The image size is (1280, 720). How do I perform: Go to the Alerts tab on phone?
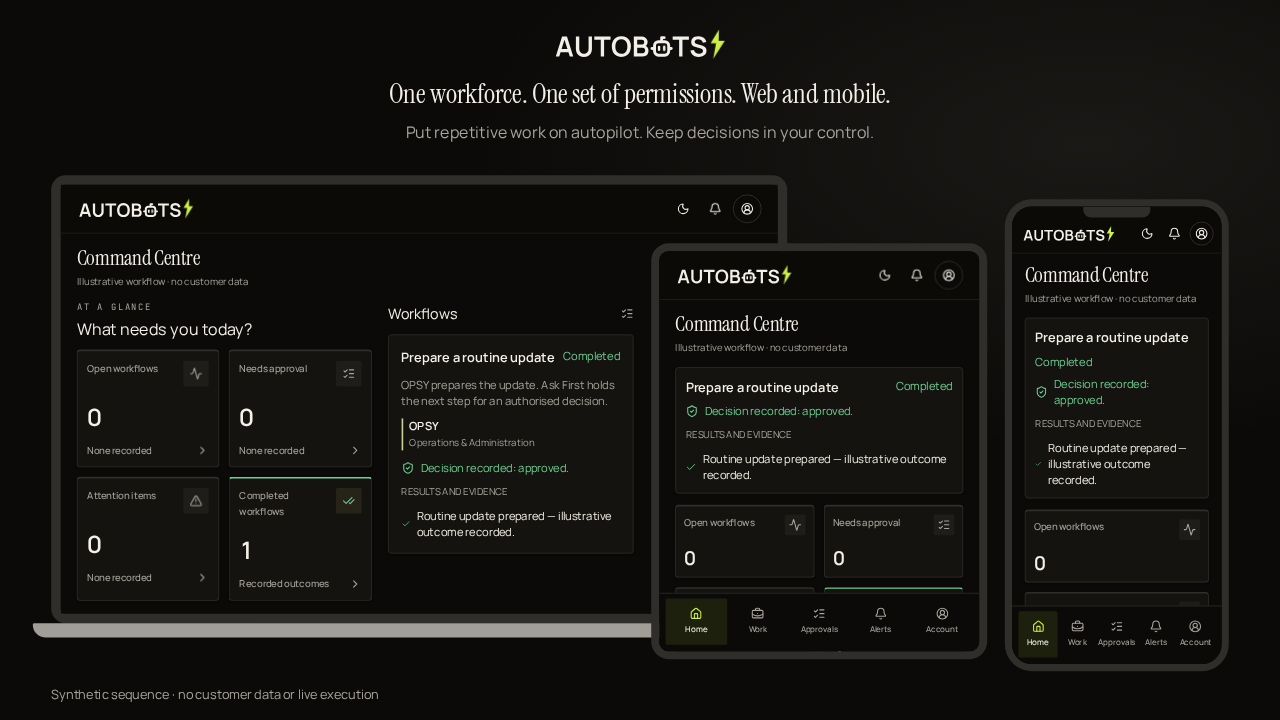point(1156,634)
